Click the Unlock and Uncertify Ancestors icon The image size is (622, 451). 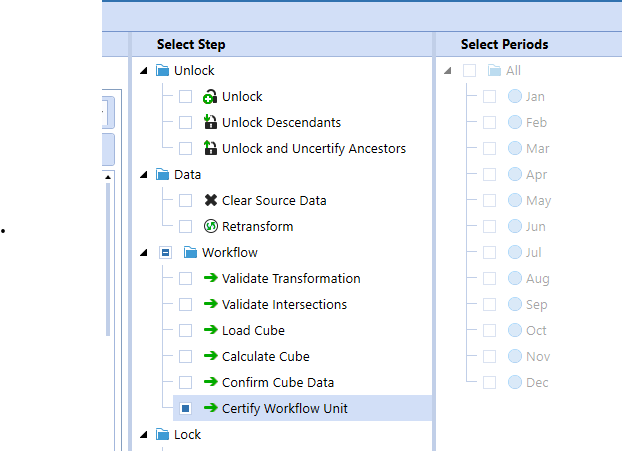point(210,149)
